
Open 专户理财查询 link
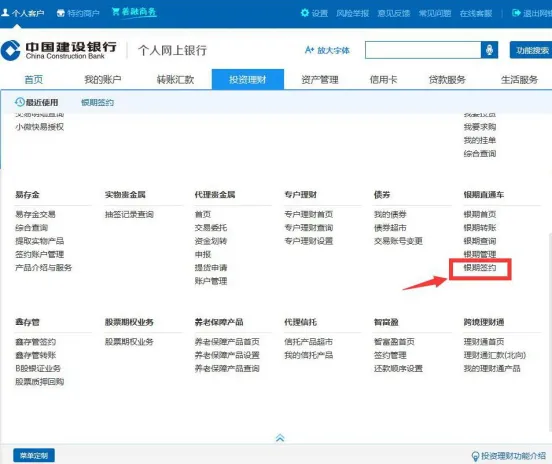coord(309,227)
